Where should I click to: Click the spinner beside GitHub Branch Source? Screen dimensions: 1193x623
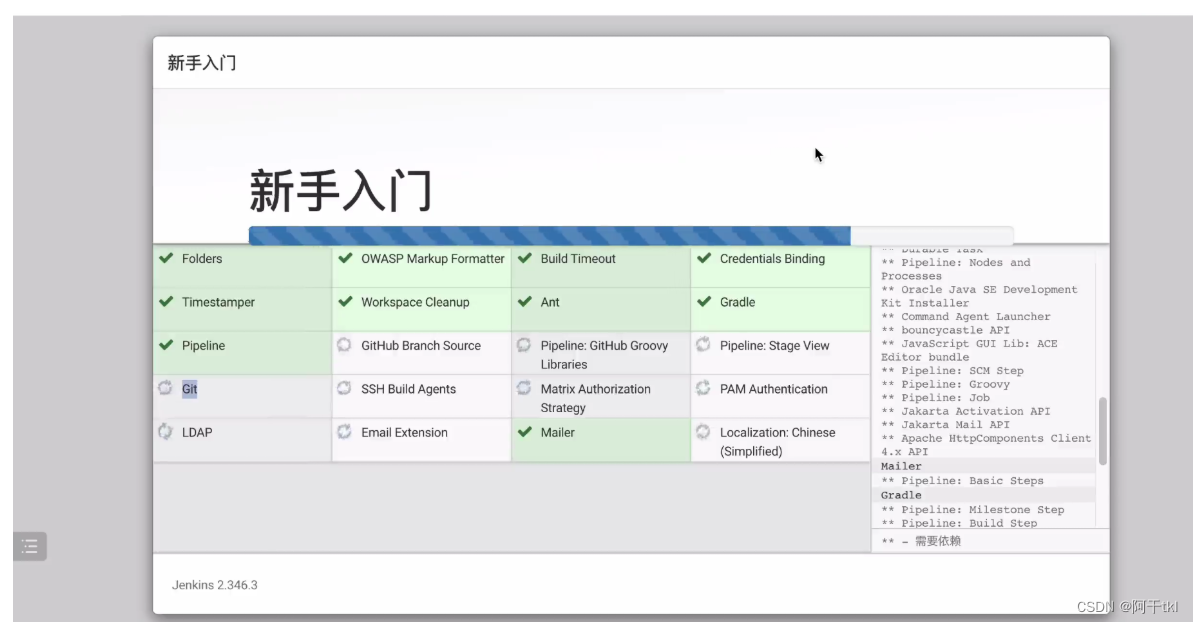tap(344, 345)
